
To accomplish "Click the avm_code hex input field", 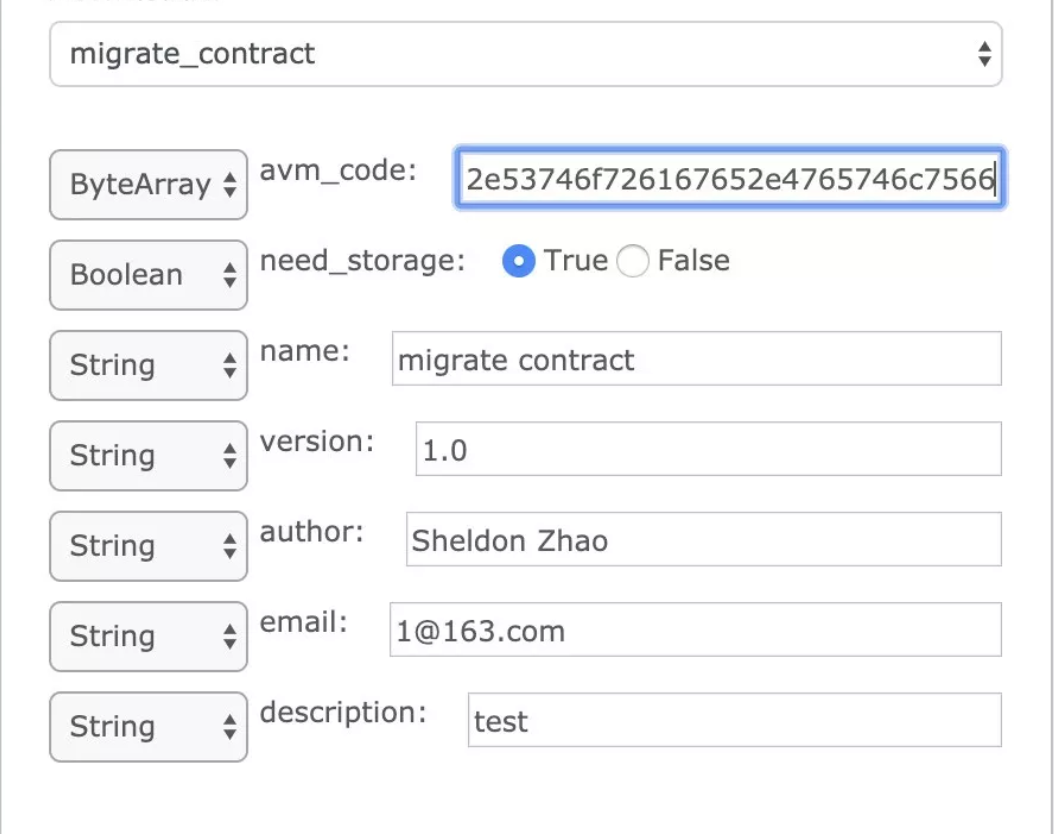I will coord(729,180).
